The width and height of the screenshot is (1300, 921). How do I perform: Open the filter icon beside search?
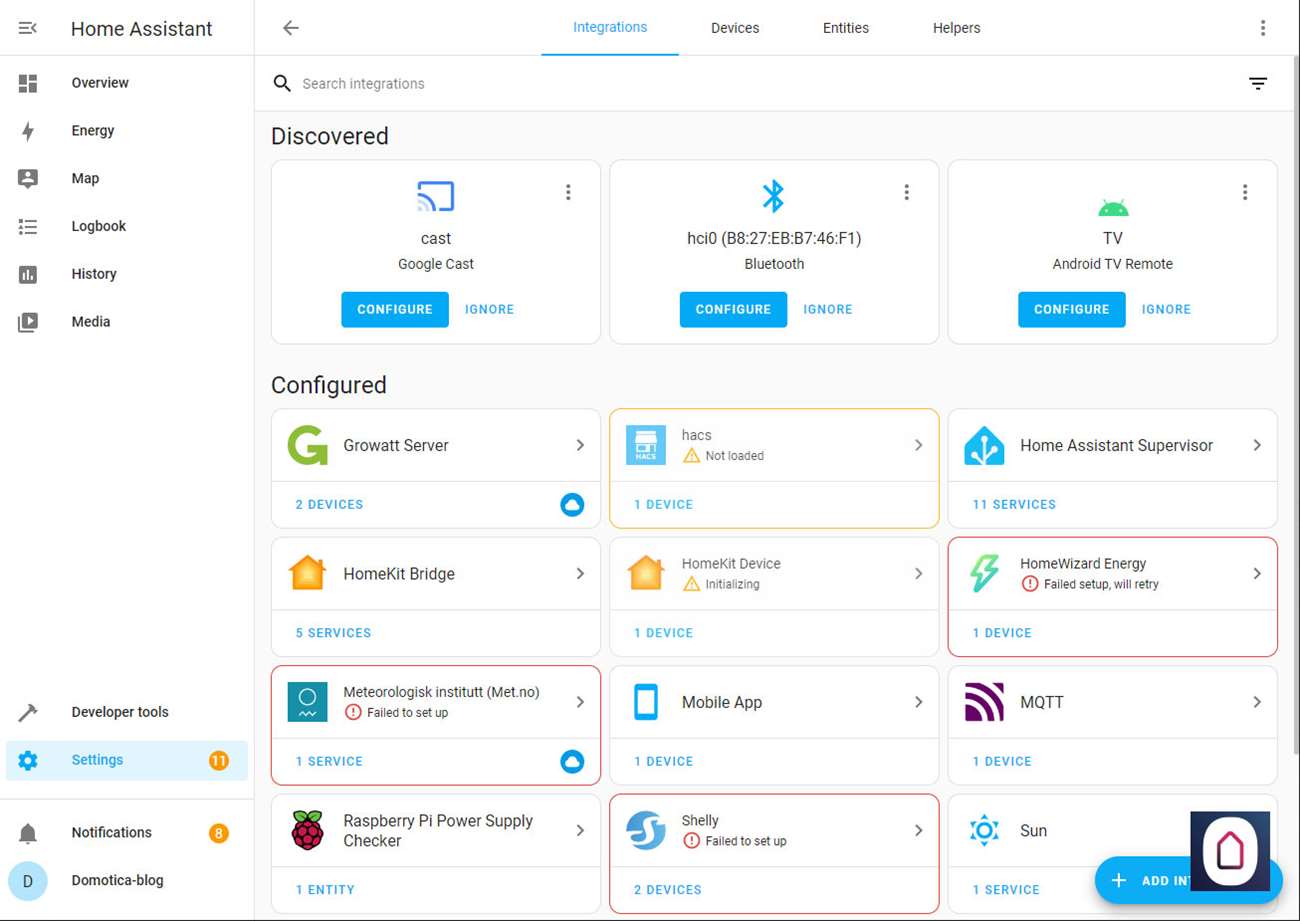(x=1258, y=84)
